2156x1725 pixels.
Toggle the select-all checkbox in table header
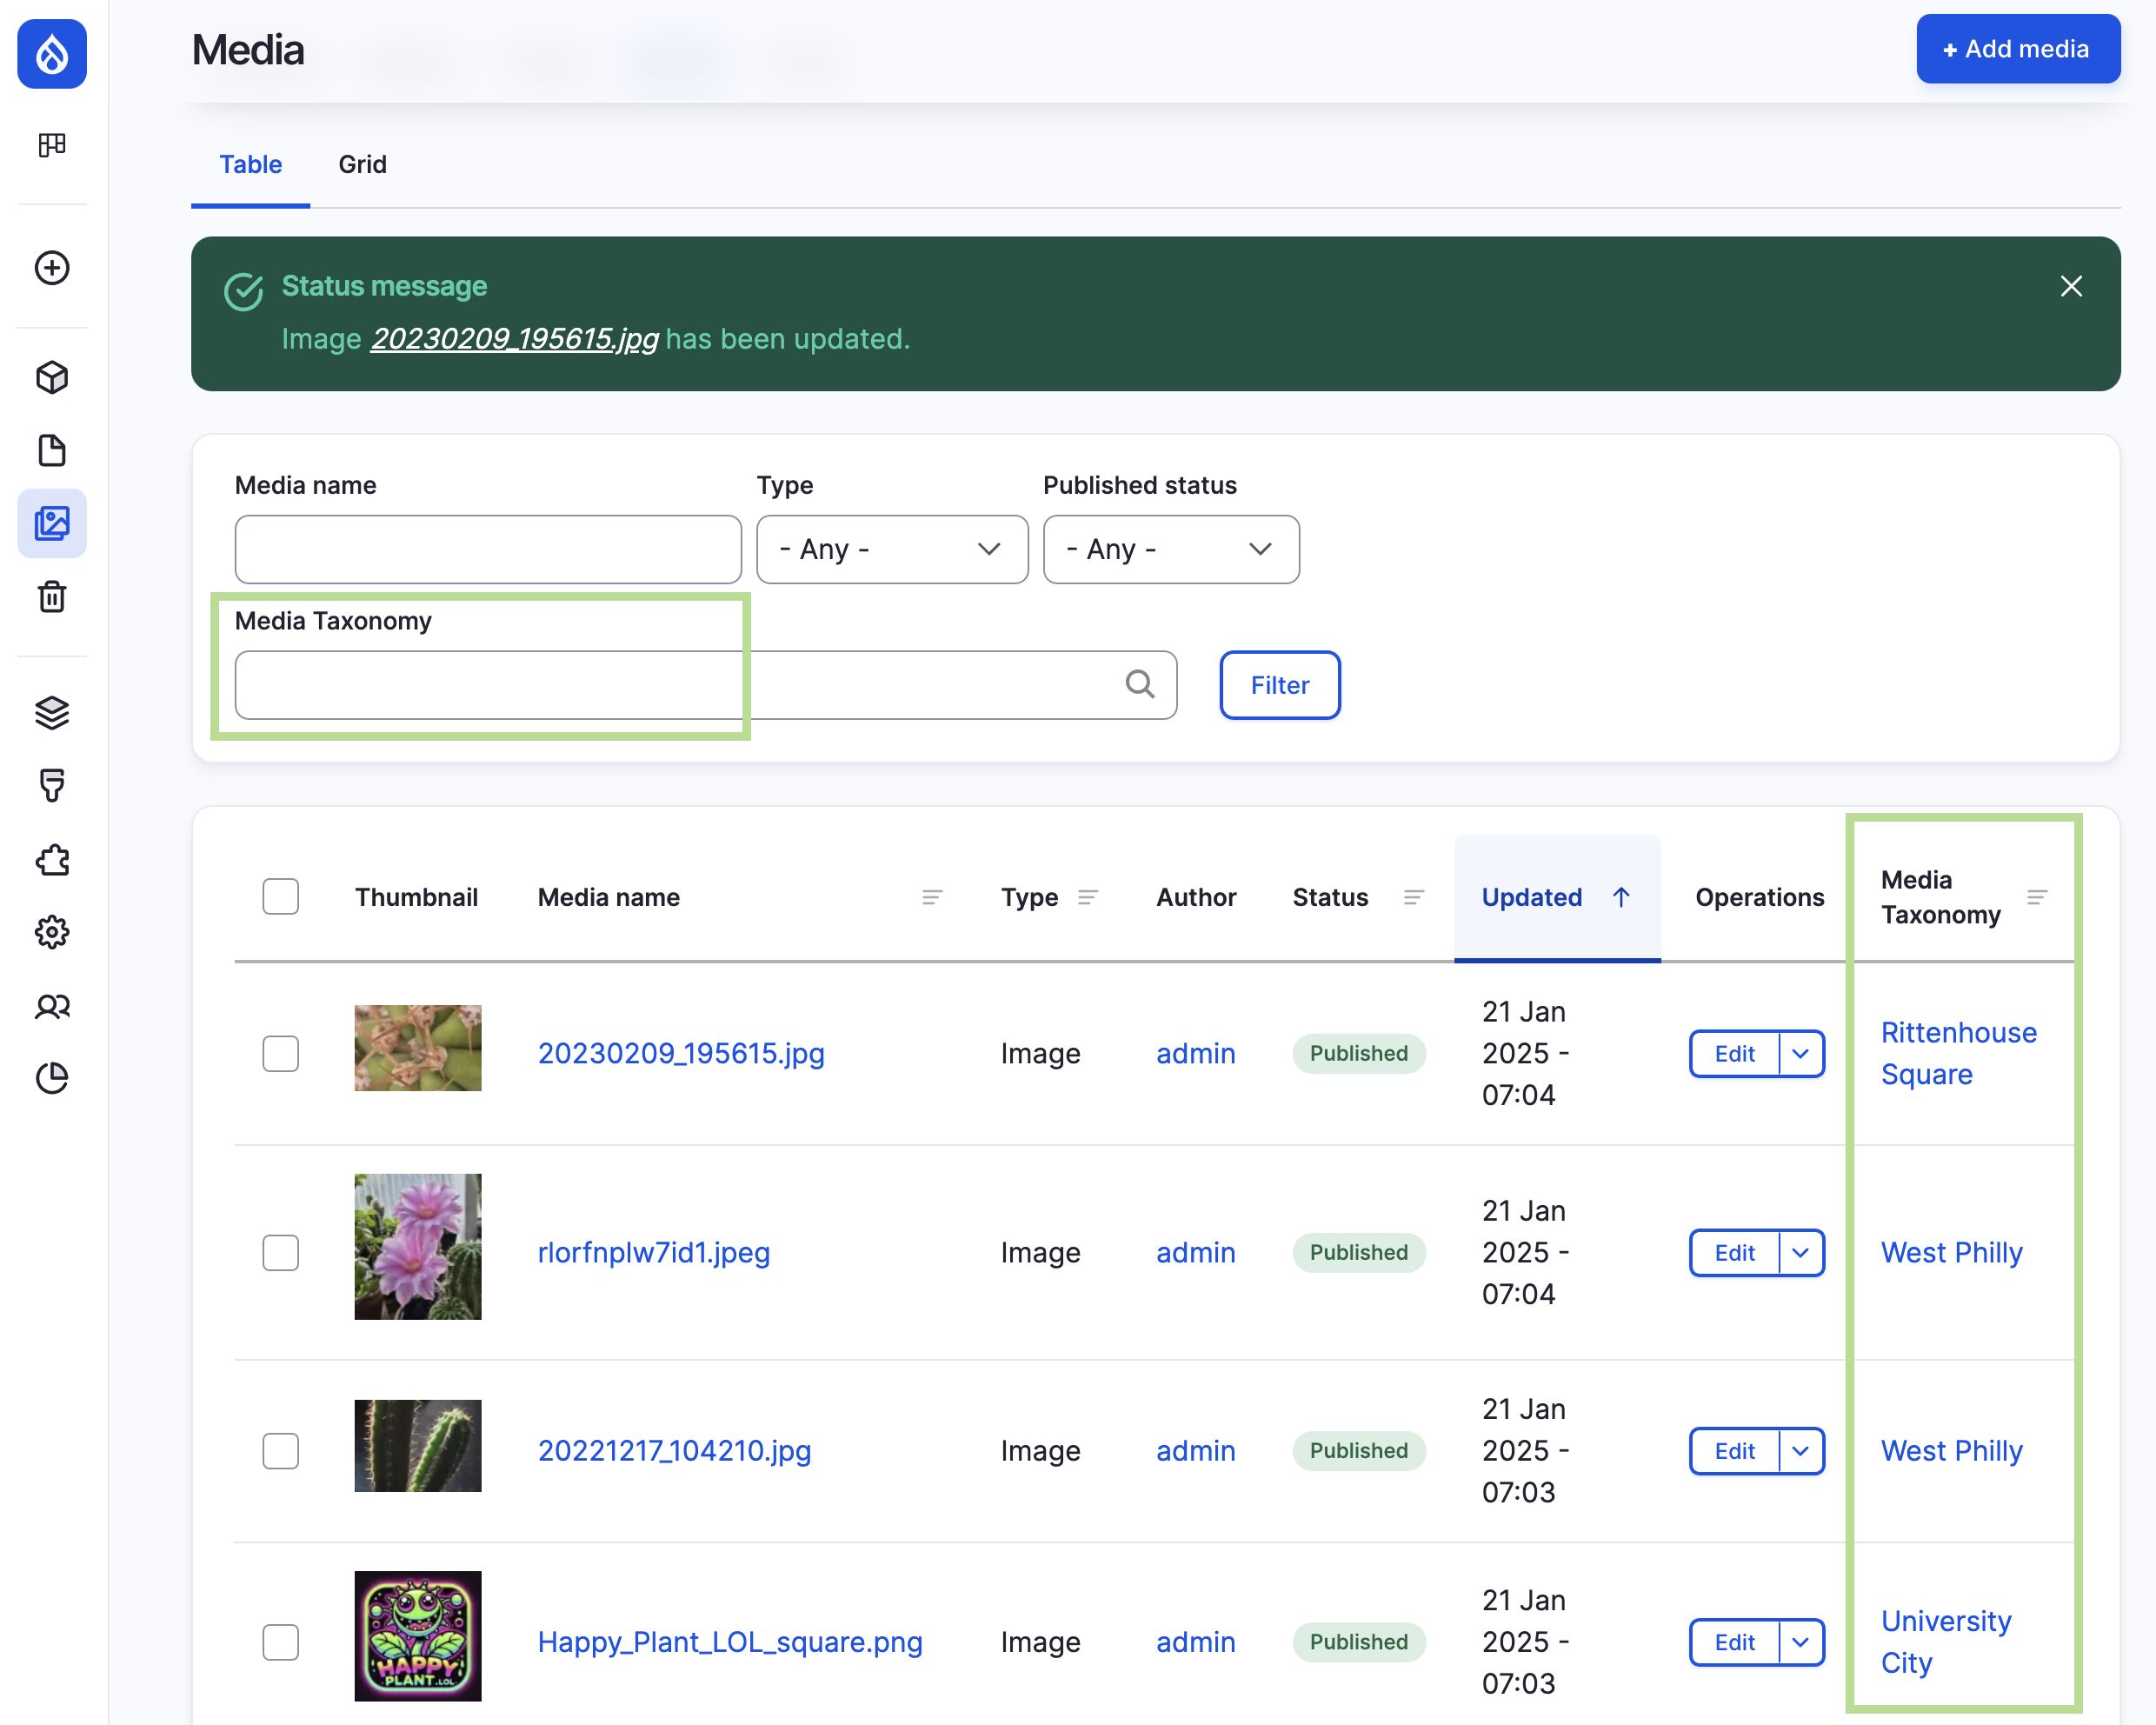pyautogui.click(x=281, y=896)
